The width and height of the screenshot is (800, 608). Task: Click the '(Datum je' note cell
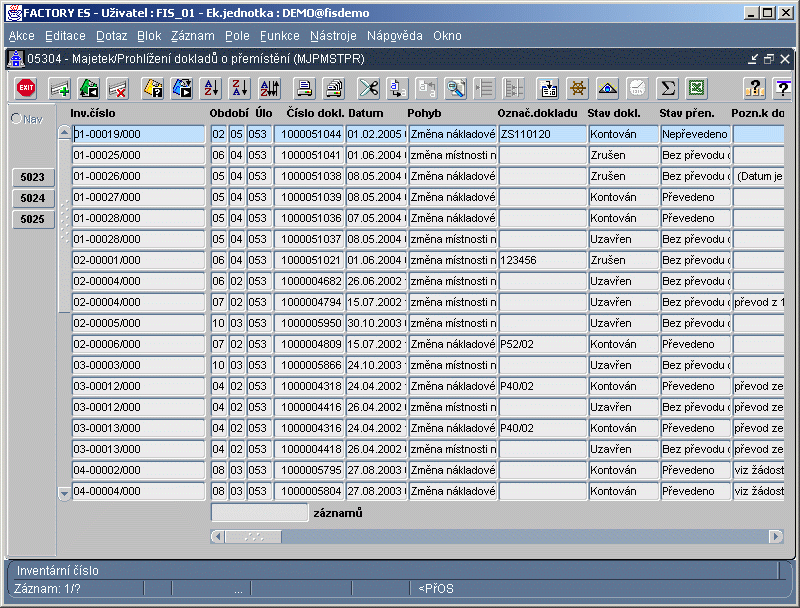click(759, 176)
